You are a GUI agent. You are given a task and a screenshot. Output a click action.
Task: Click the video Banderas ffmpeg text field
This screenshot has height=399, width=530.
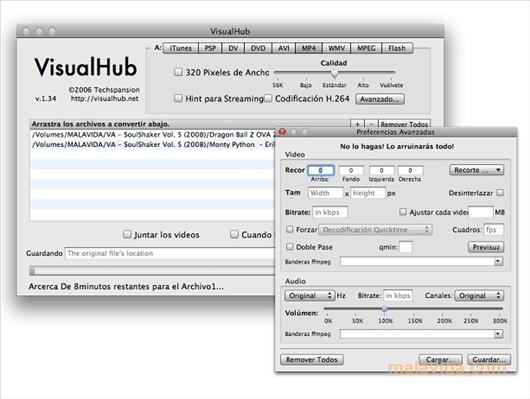click(417, 261)
